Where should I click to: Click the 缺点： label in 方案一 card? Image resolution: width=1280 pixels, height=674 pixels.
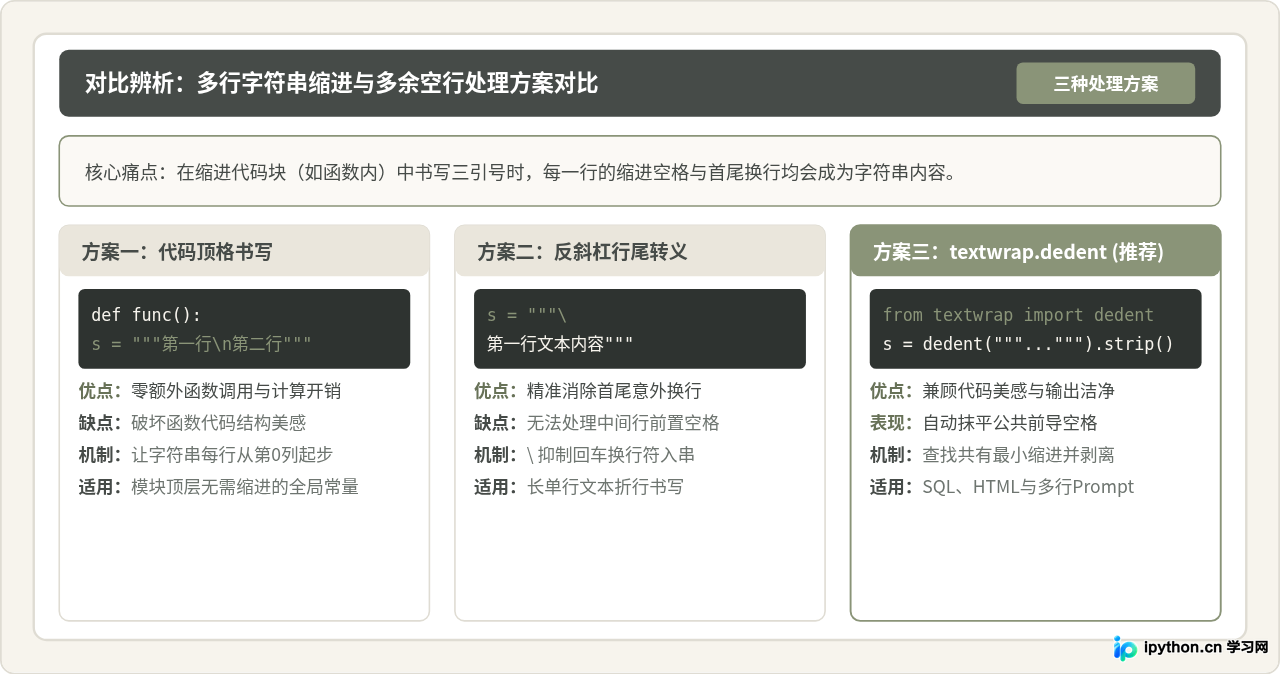[100, 423]
